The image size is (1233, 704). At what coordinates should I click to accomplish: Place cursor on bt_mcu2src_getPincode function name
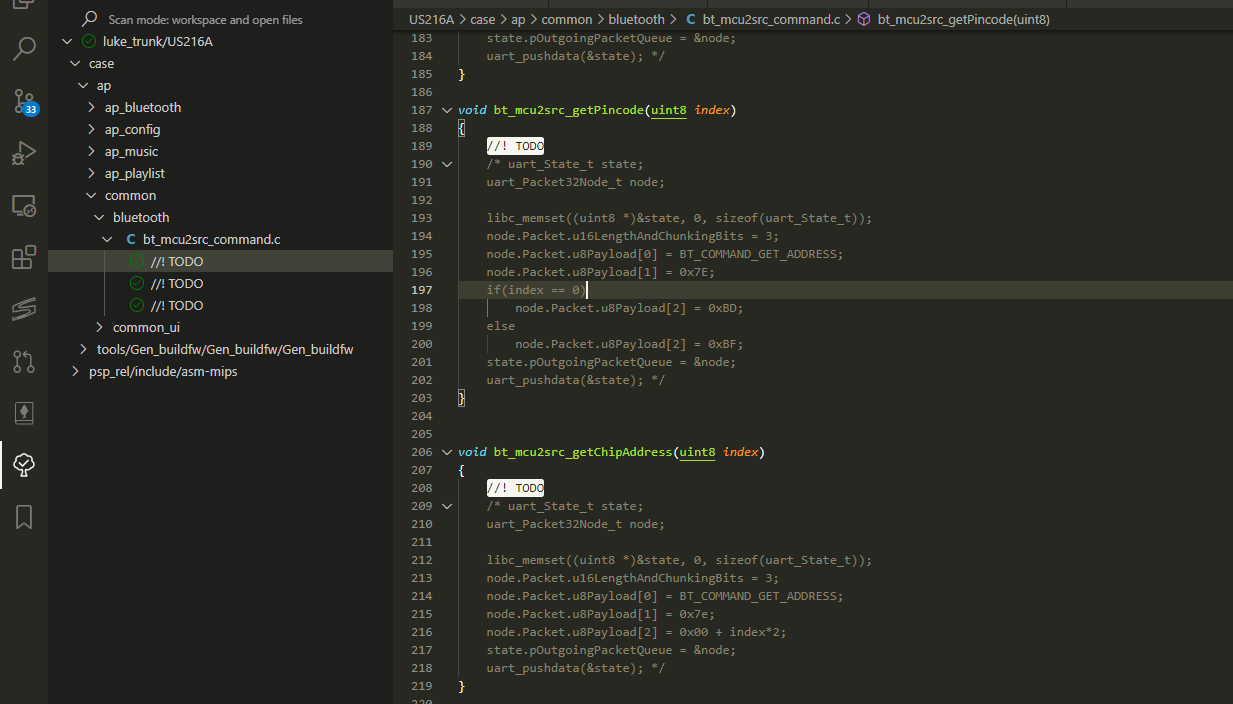(x=569, y=110)
